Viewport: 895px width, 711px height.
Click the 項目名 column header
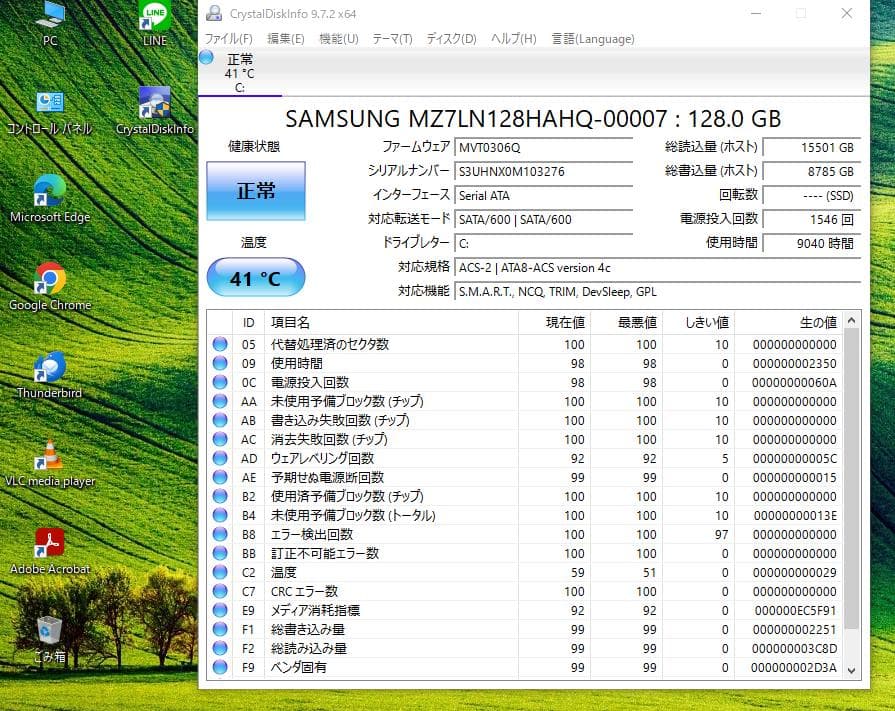[392, 323]
